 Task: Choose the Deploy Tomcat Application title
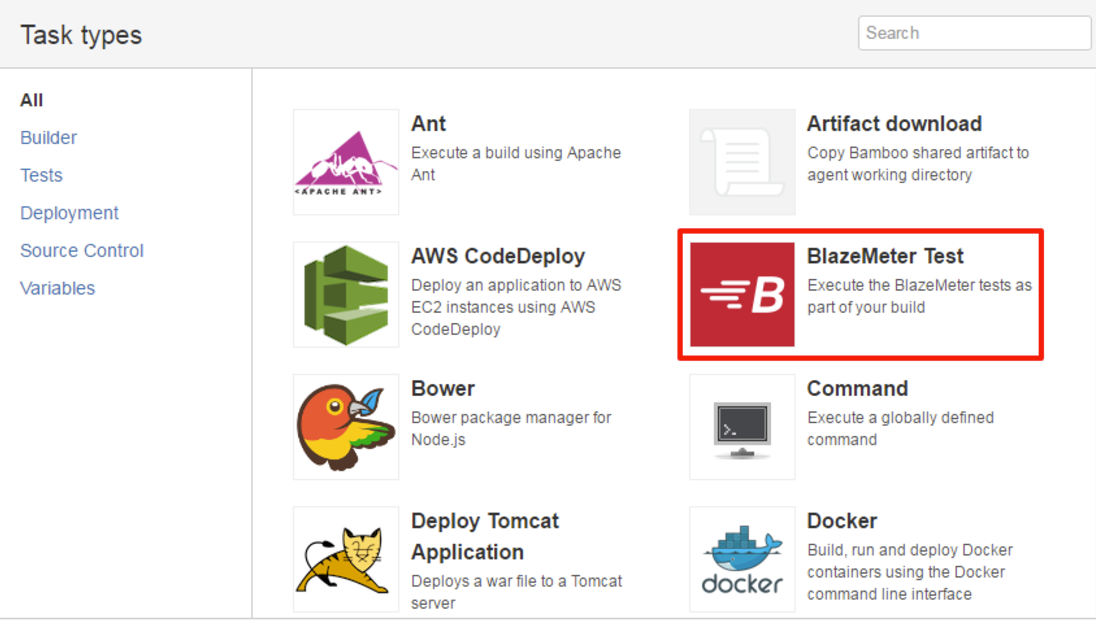[x=485, y=537]
